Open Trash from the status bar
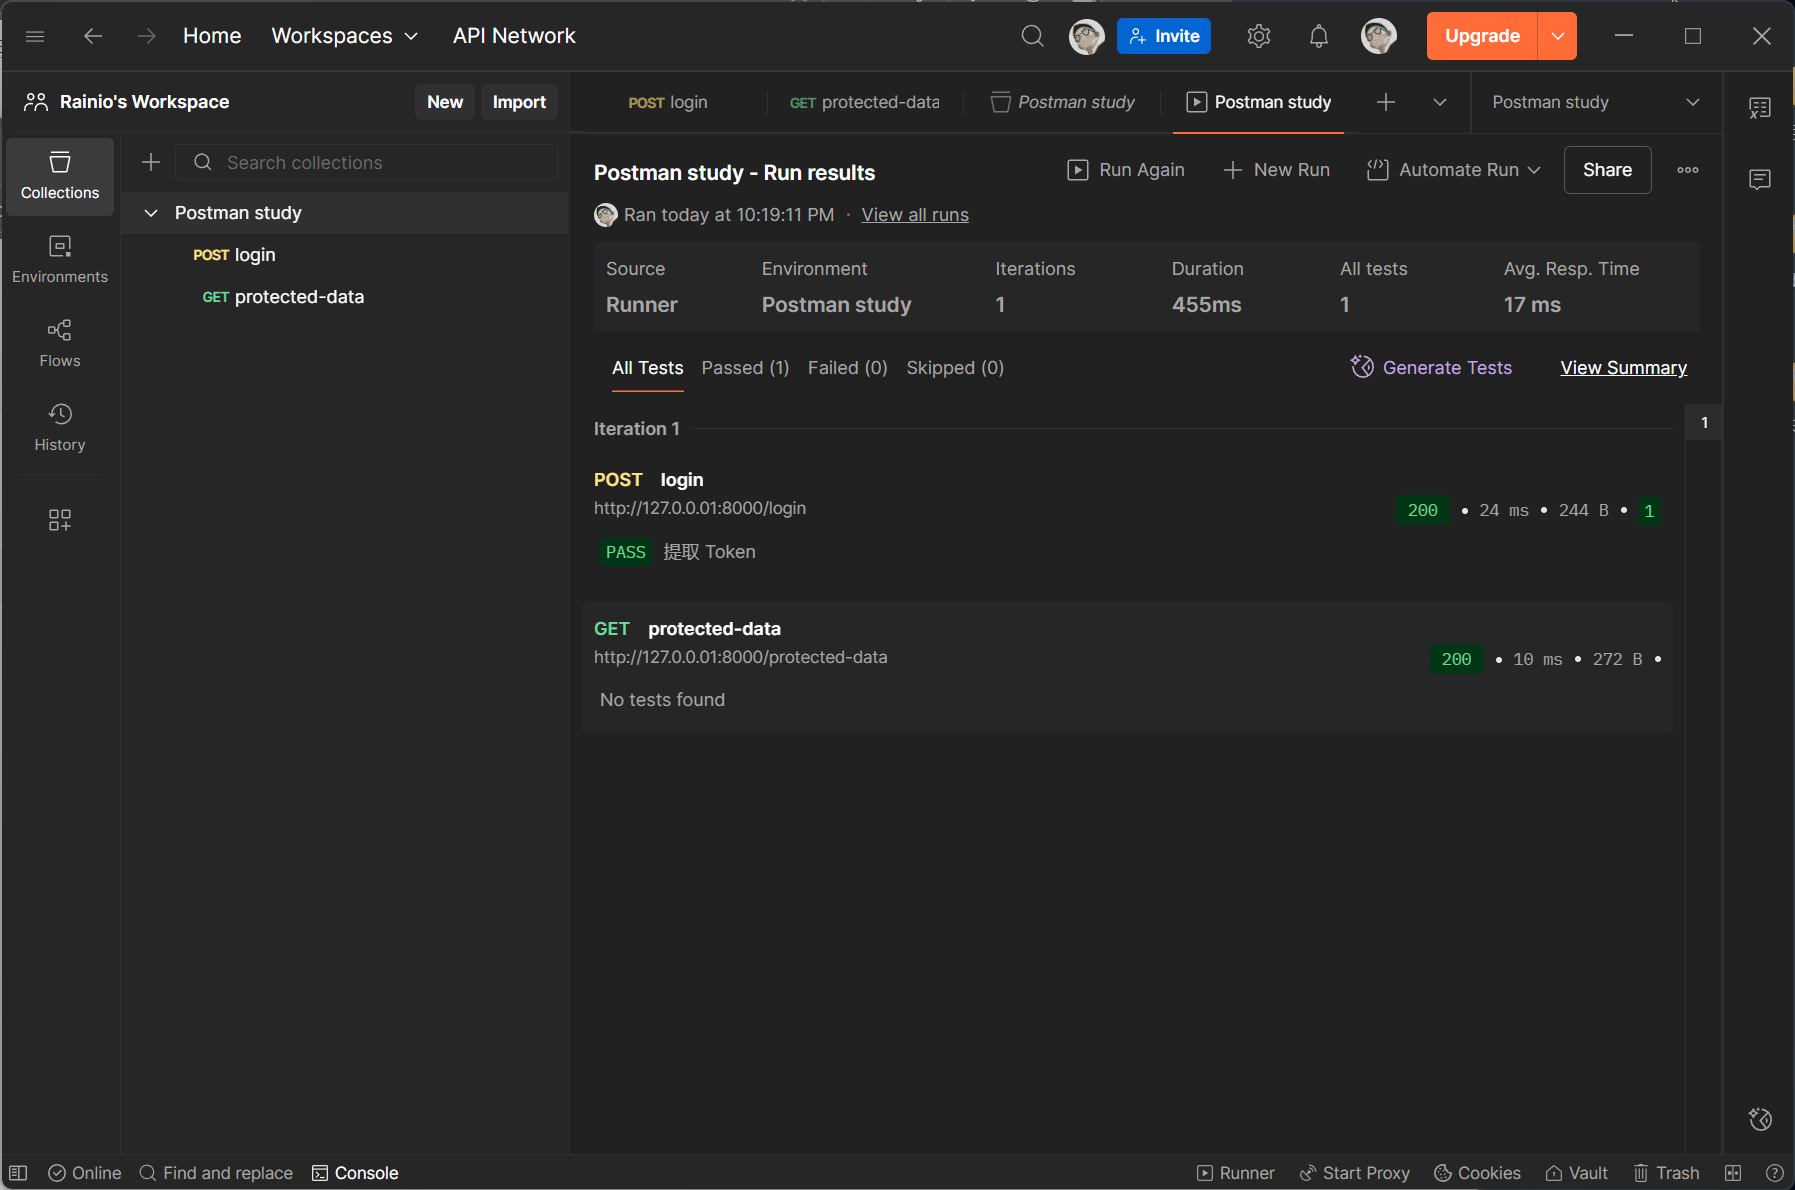The image size is (1795, 1190). [x=1667, y=1173]
